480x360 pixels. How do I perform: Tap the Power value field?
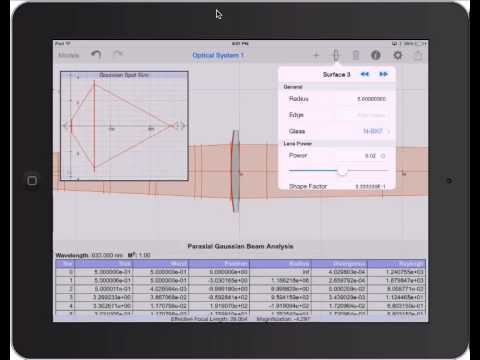370,156
